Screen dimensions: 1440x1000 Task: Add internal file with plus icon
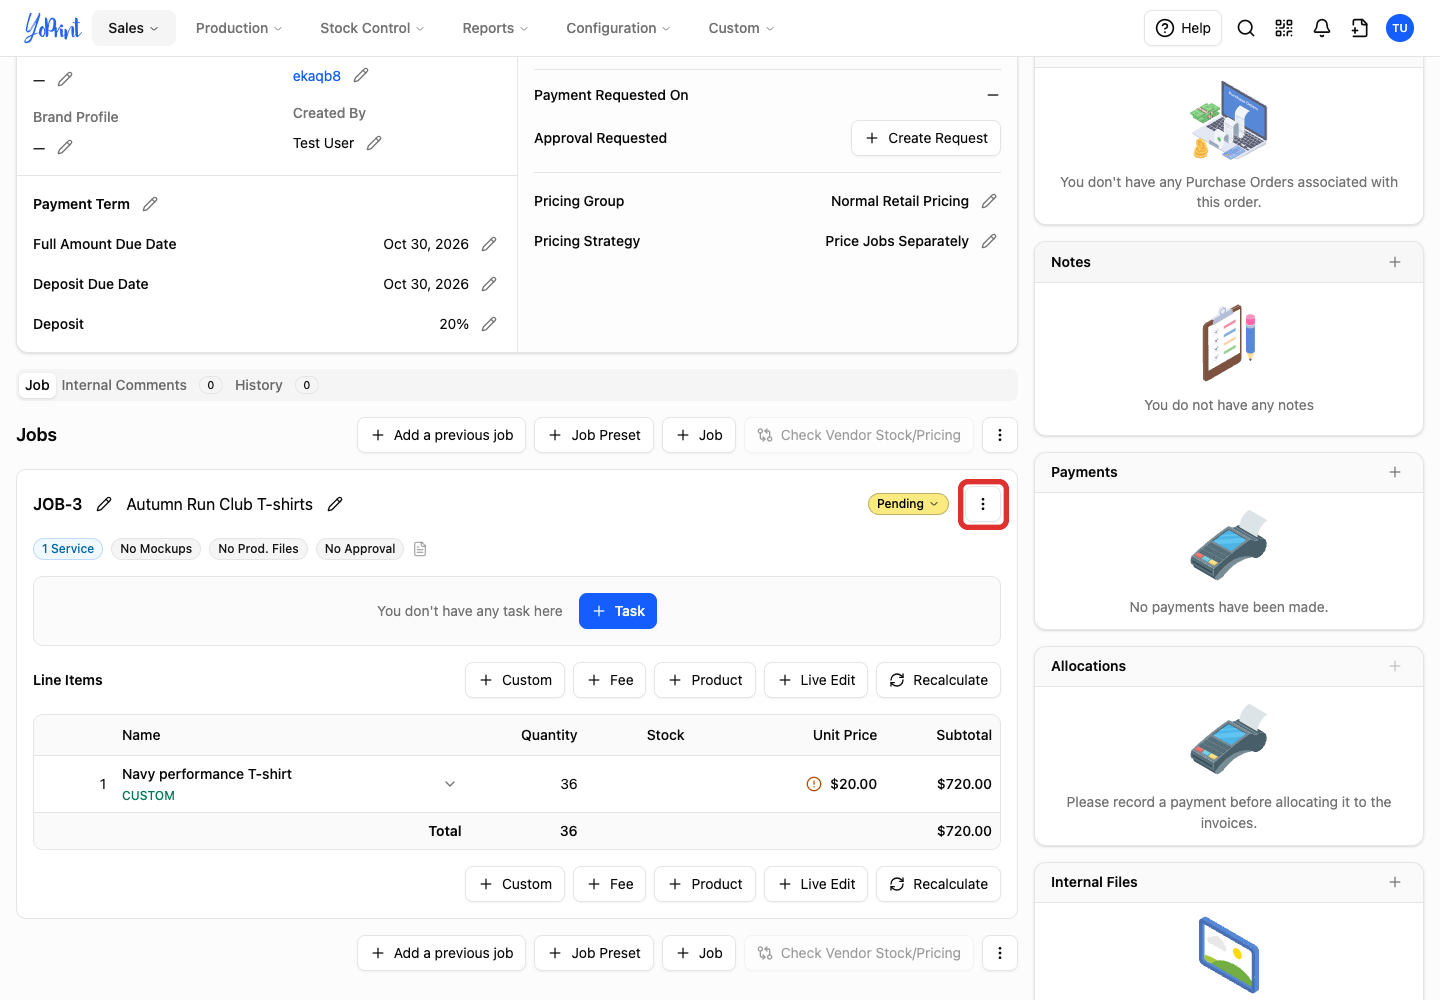tap(1395, 882)
